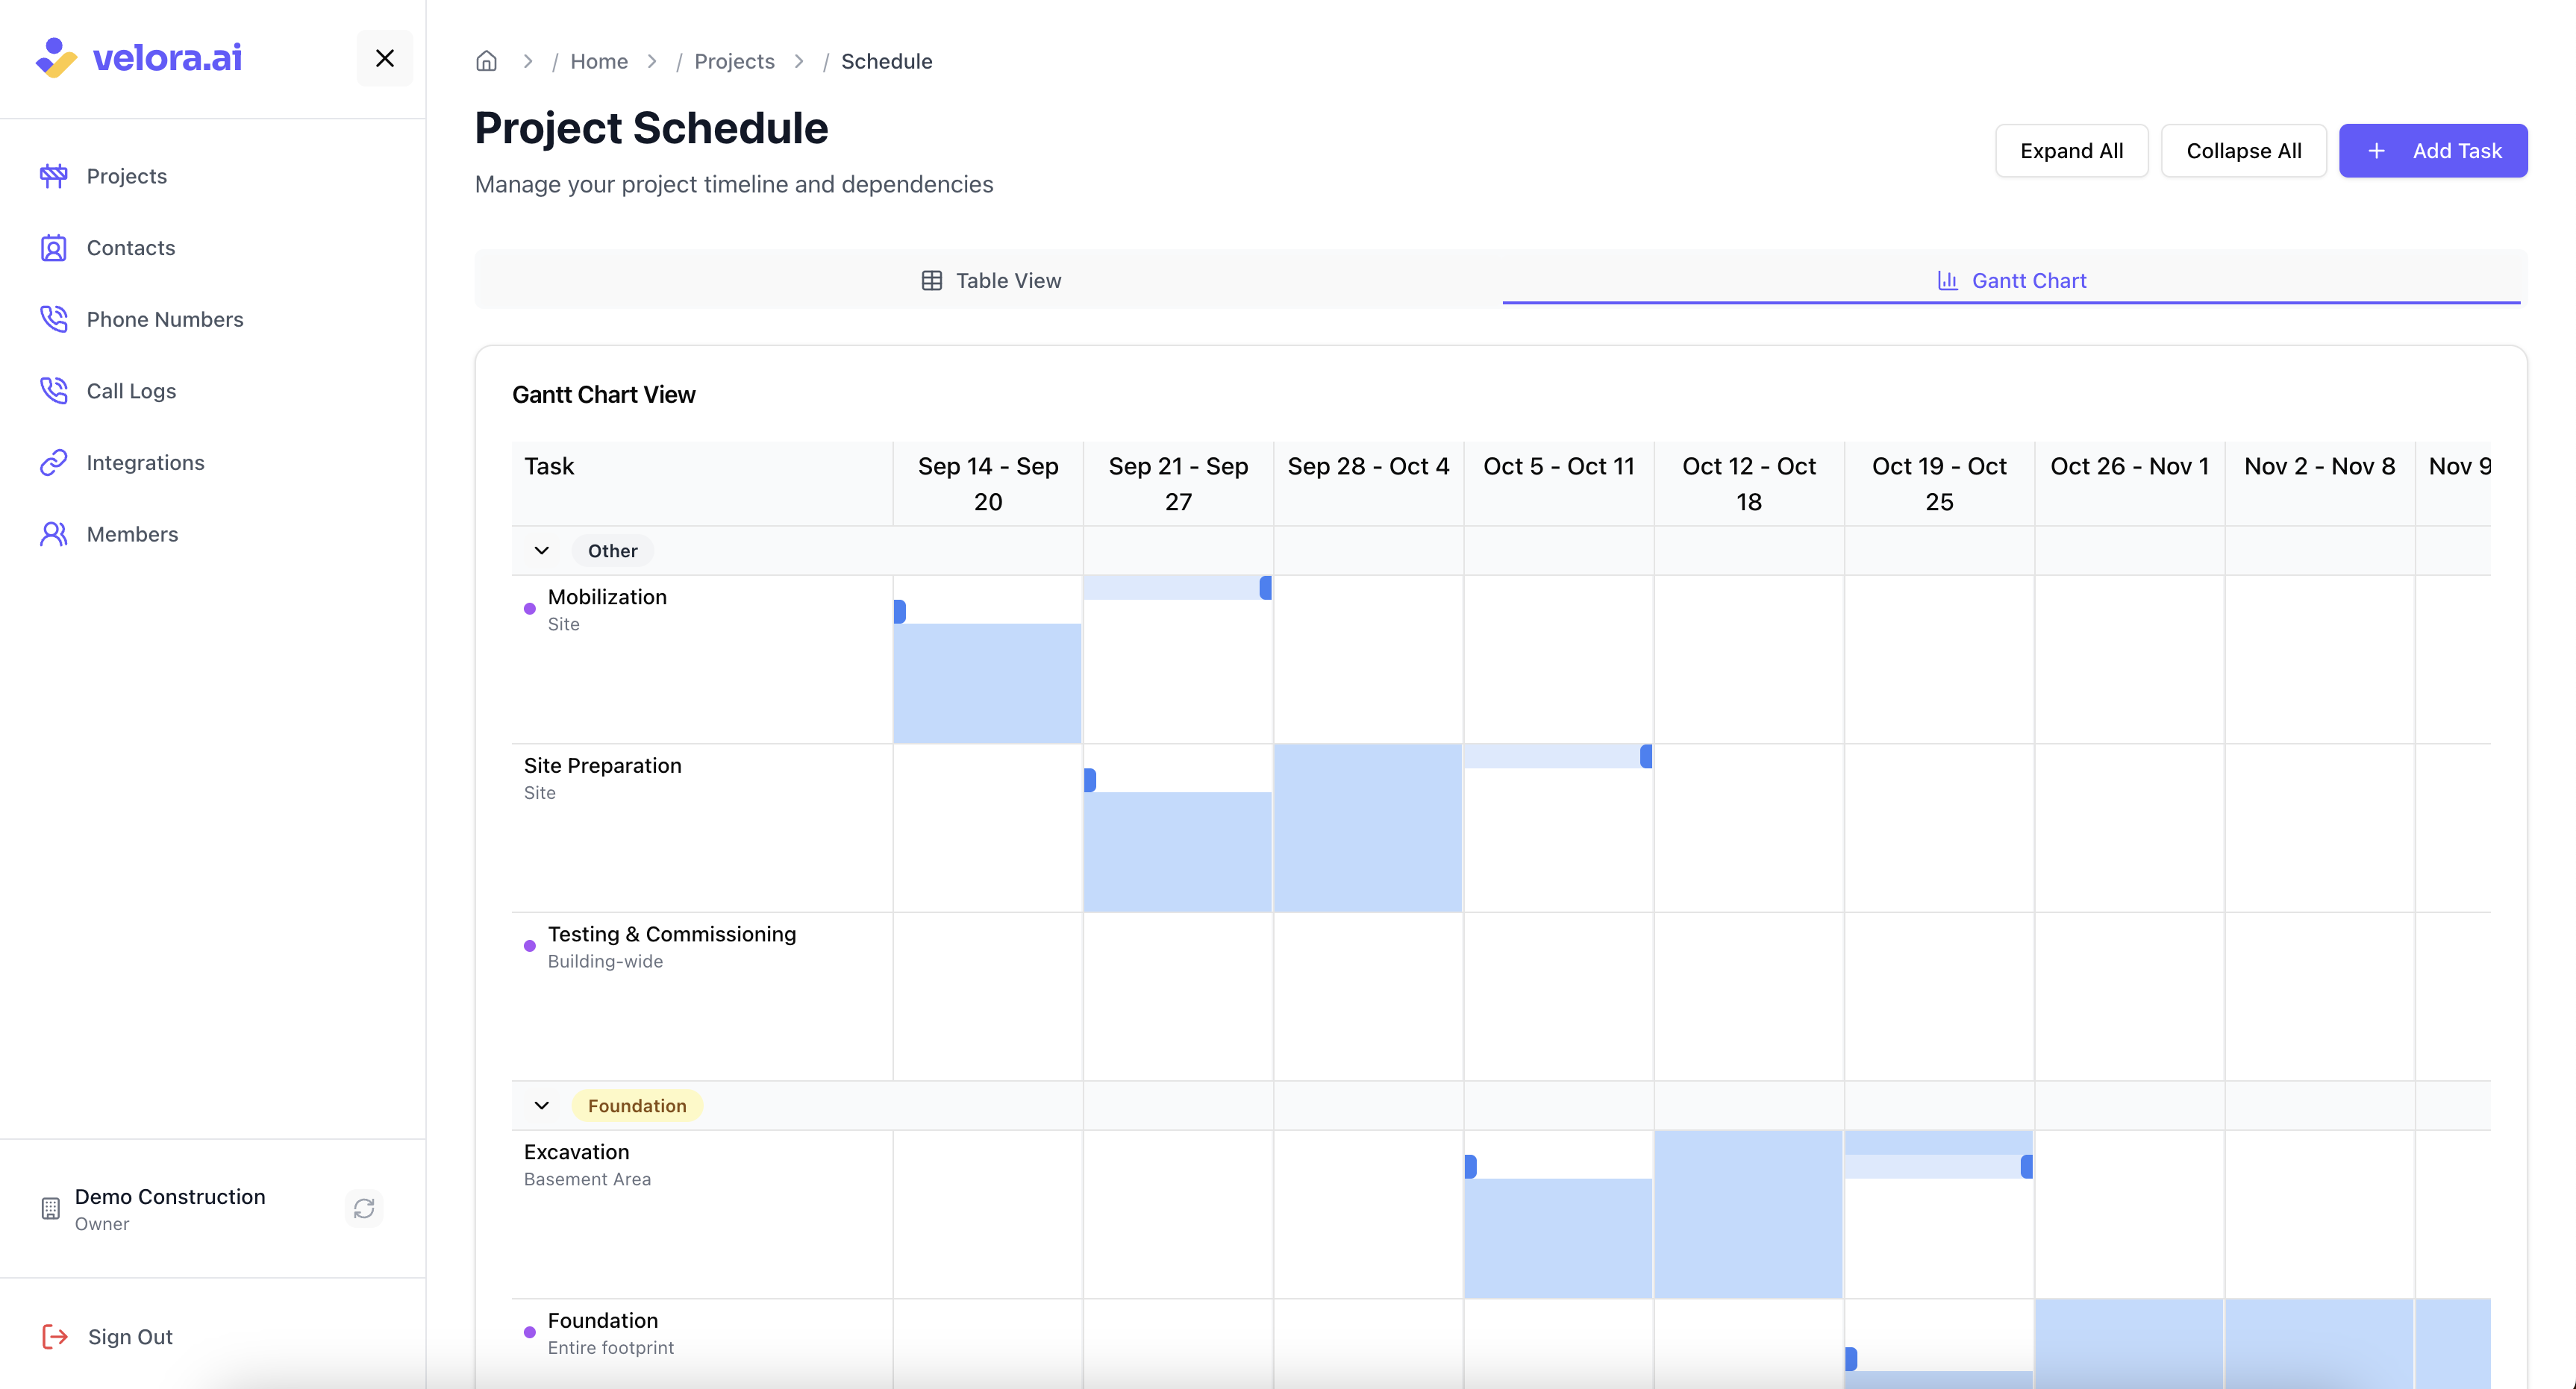The width and height of the screenshot is (2576, 1389).
Task: Select the Foundation Entire footprint task
Action: pyautogui.click(x=702, y=1344)
